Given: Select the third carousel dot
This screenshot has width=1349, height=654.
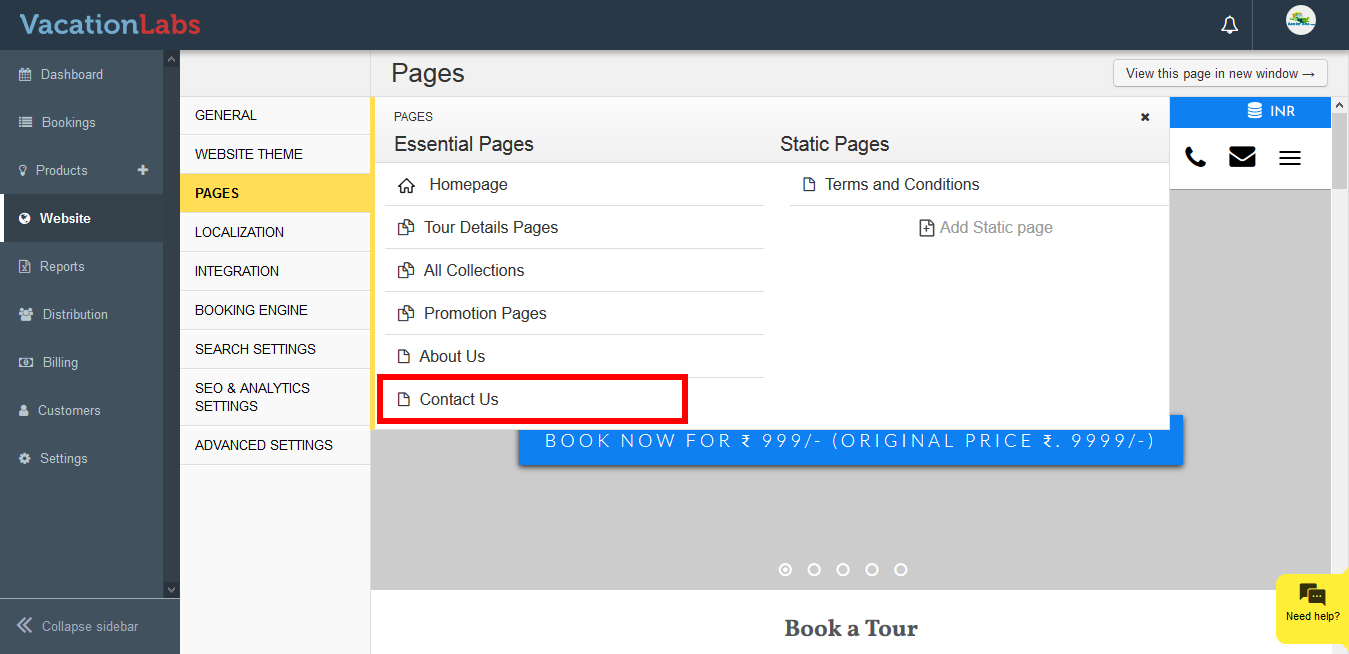Looking at the screenshot, I should point(843,569).
